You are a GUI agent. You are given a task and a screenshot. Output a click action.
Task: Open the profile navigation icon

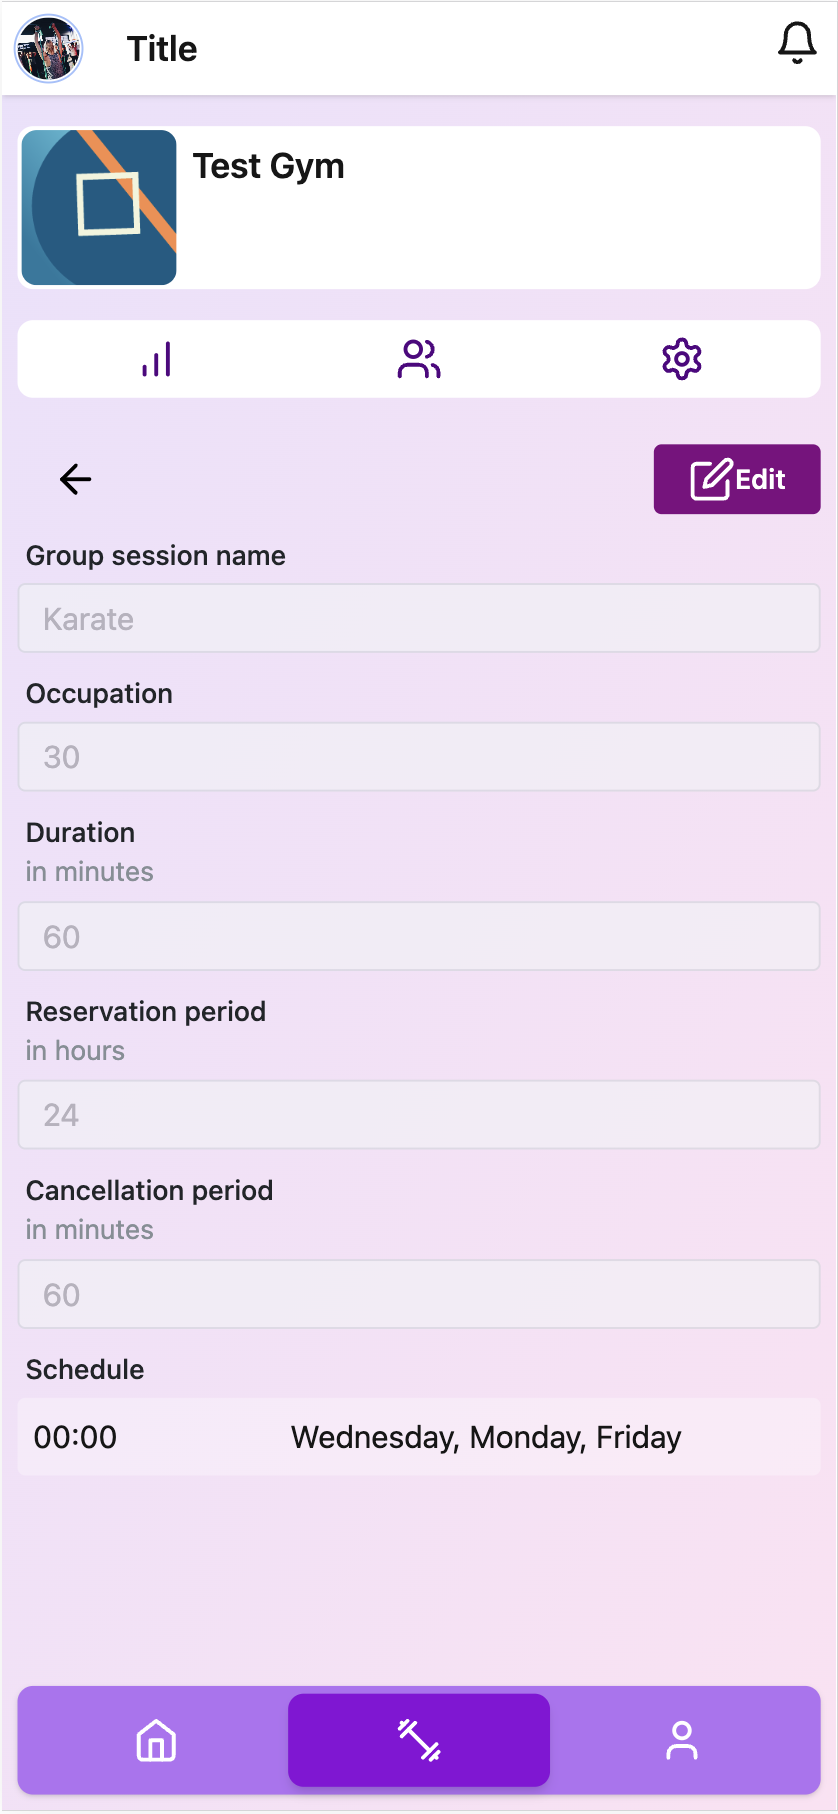682,1741
